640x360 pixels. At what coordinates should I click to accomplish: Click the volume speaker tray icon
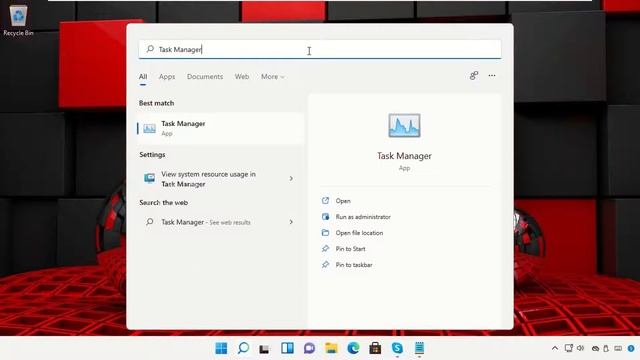pyautogui.click(x=580, y=348)
